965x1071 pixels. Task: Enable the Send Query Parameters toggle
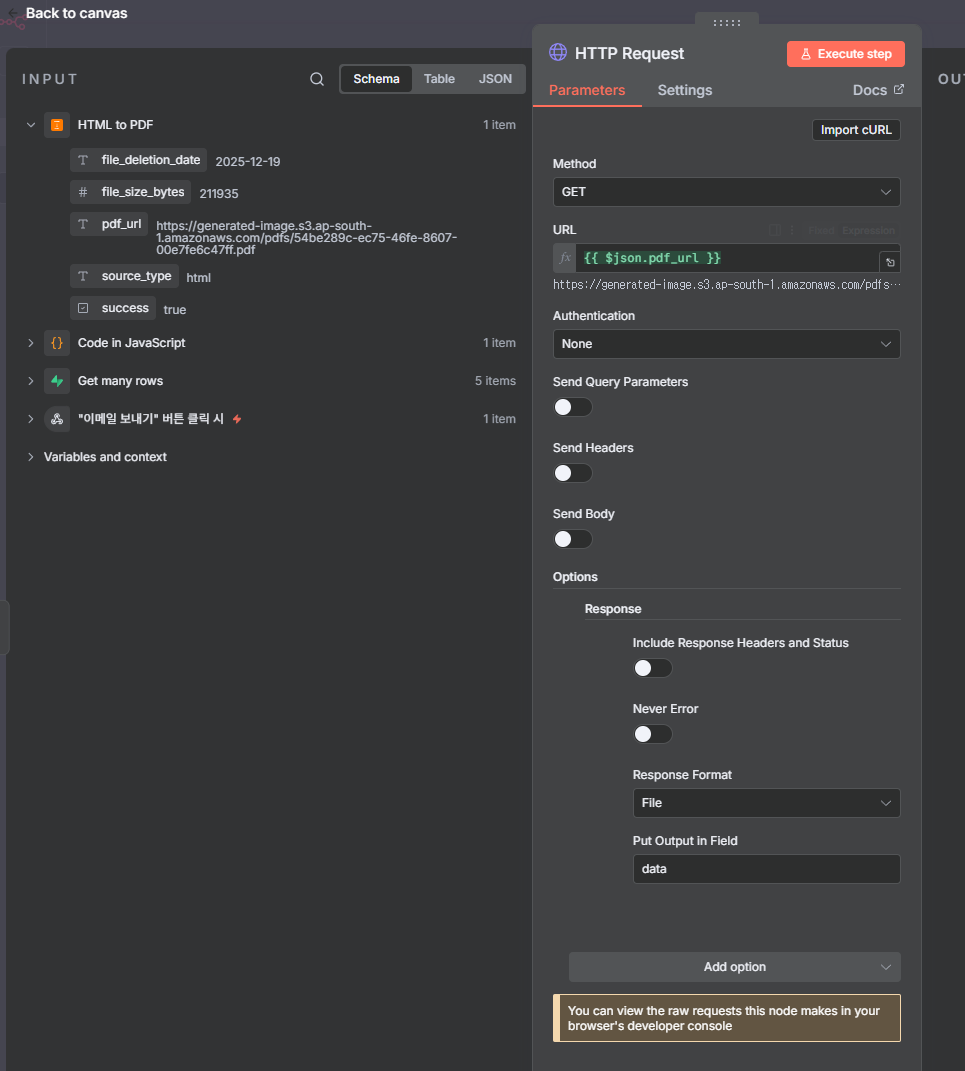(x=572, y=407)
